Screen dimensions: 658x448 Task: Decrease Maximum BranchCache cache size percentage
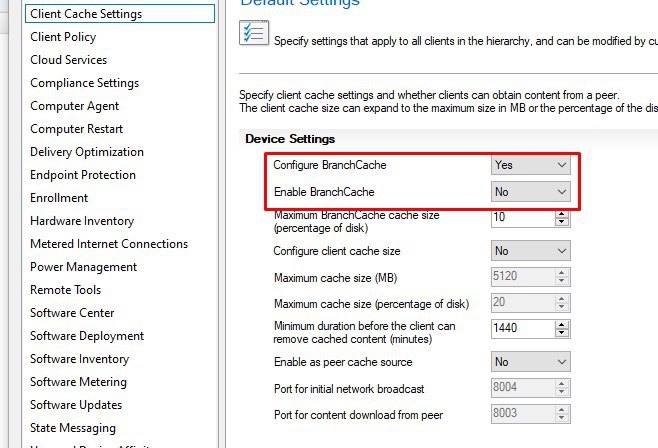[x=561, y=222]
